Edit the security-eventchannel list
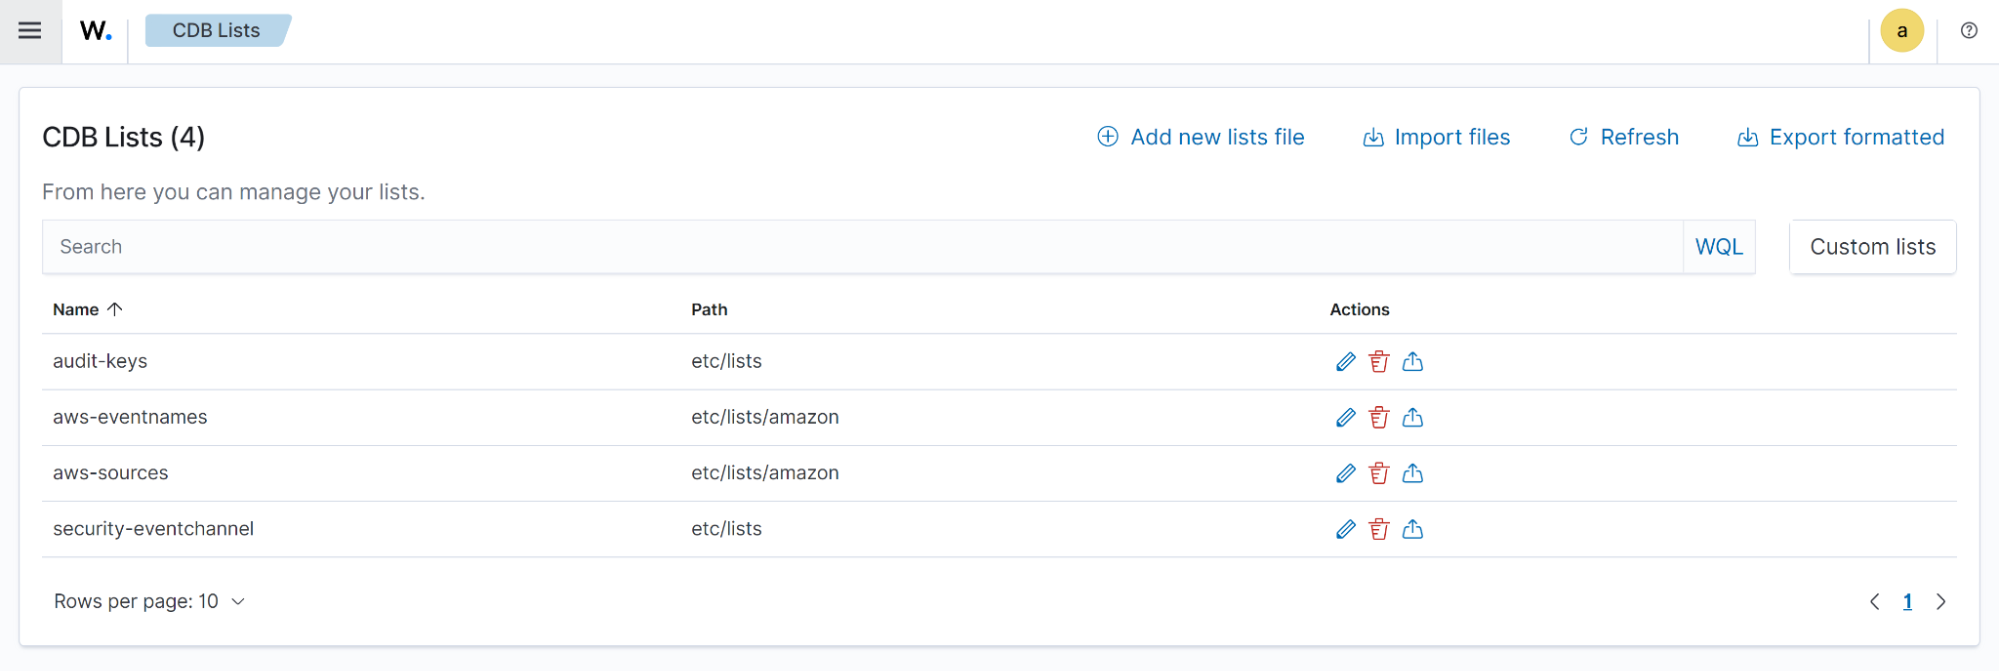This screenshot has height=671, width=1999. point(1345,530)
